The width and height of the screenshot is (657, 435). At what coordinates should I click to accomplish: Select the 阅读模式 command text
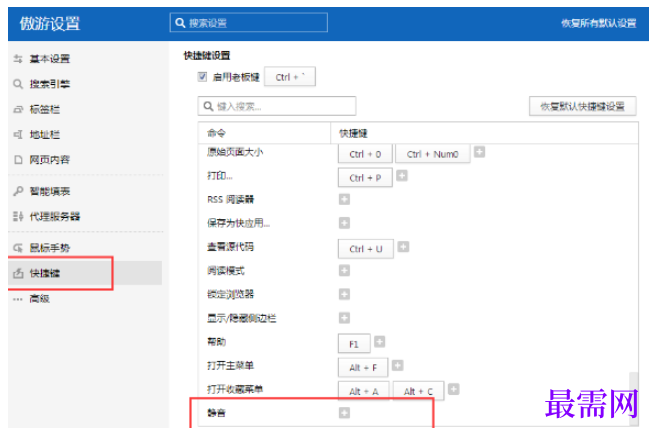[x=226, y=271]
